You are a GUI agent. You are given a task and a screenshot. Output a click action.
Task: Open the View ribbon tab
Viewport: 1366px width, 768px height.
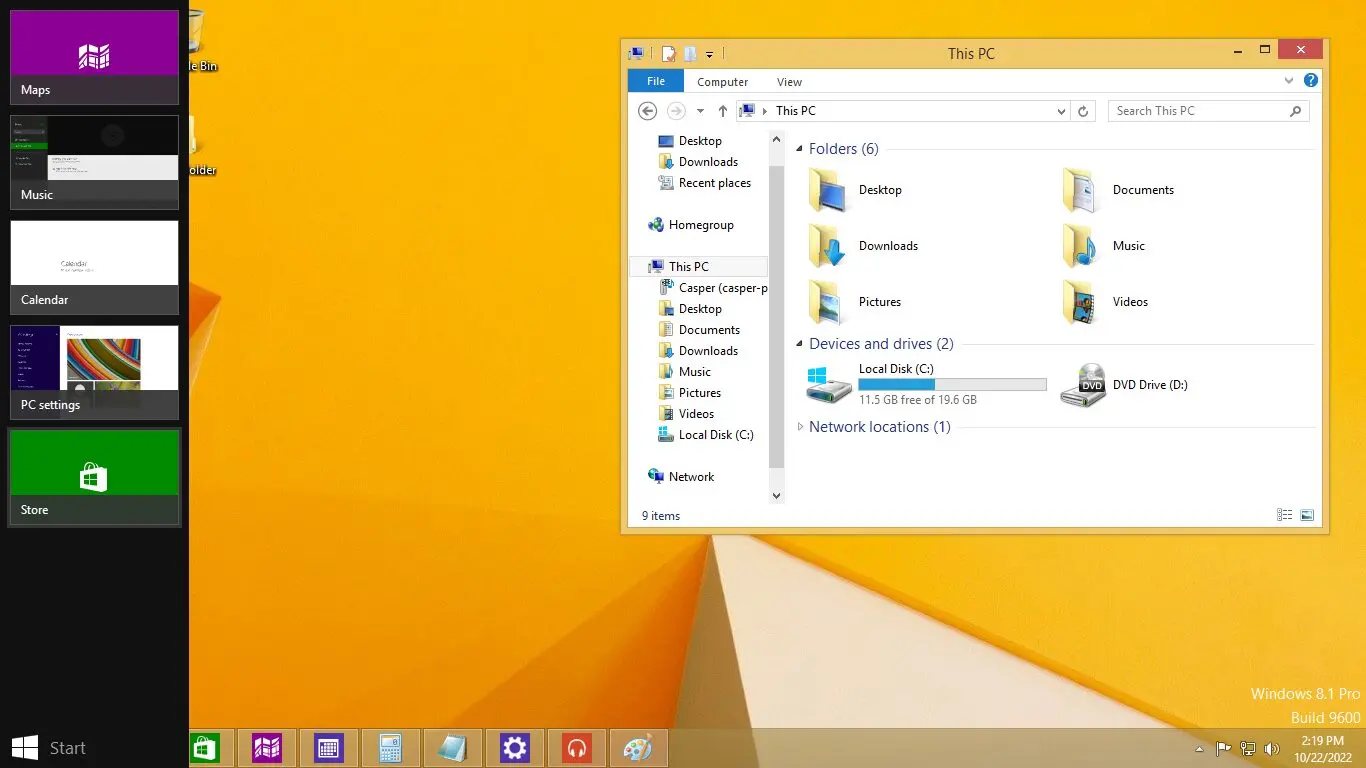[789, 82]
